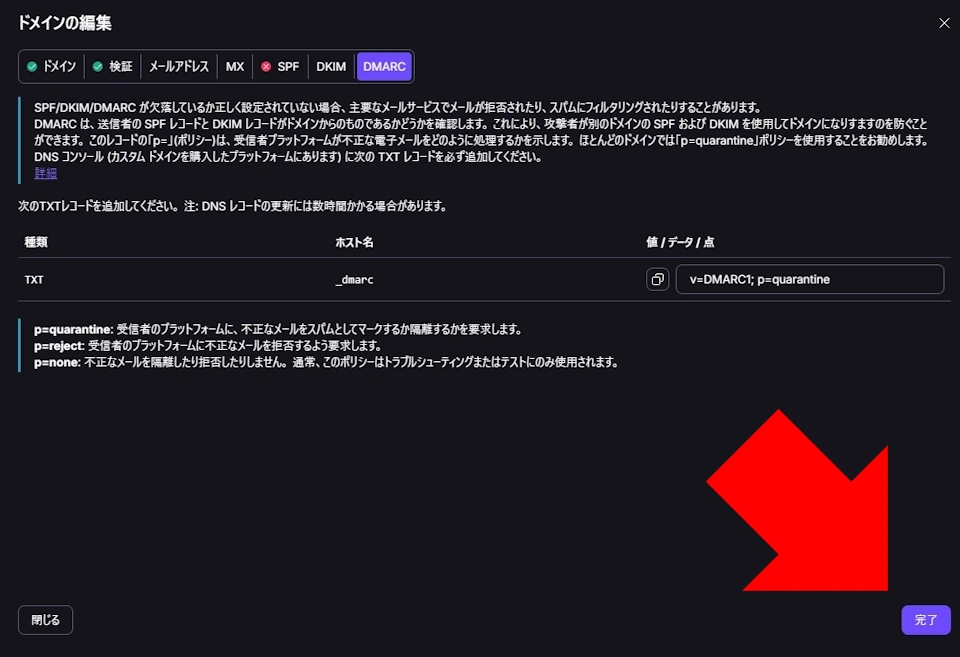Viewport: 960px width, 657px height.
Task: Click the TXT record type label
Action: pos(33,280)
